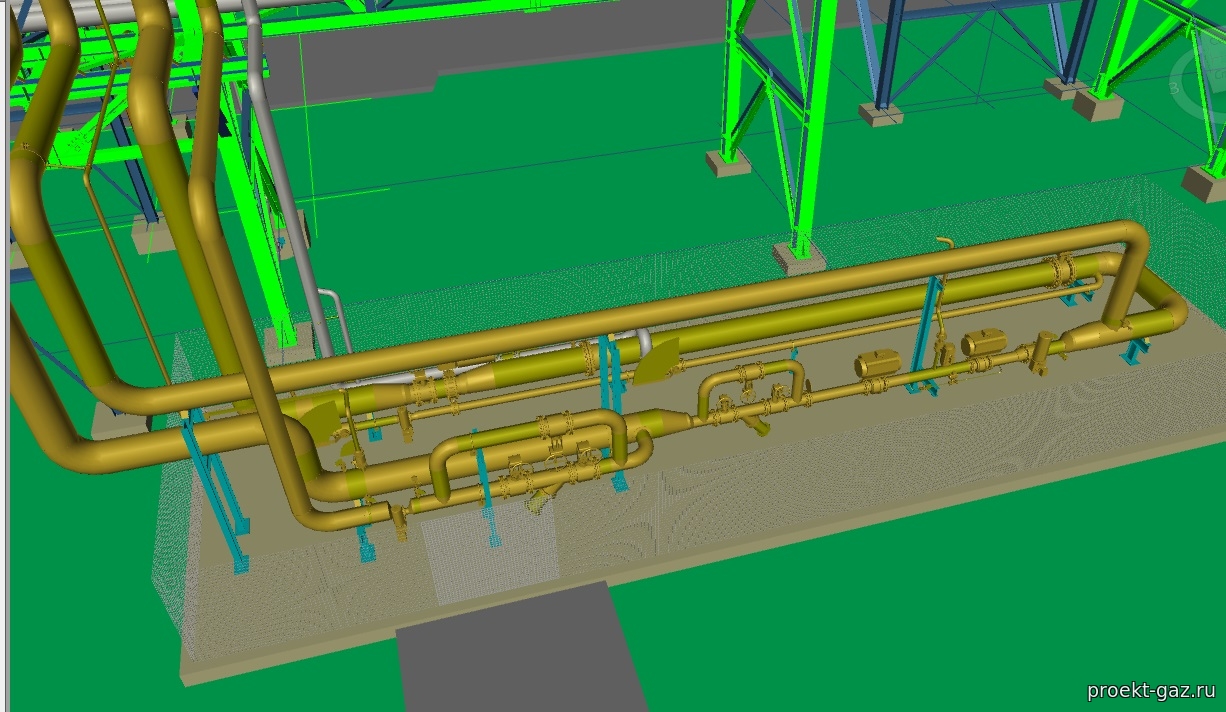
Task: Select the upper Y-strainer near the small bypass loop
Action: tap(759, 425)
